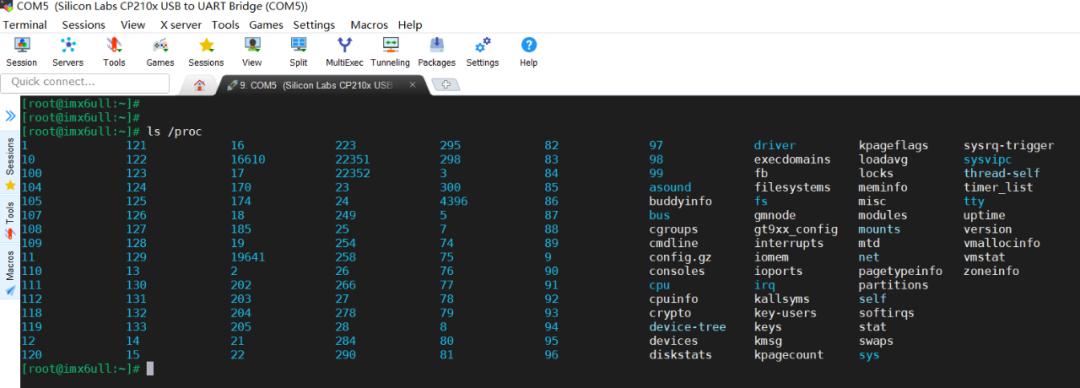The width and height of the screenshot is (1080, 388).
Task: Click 'partitions' in the terminal listing
Action: [893, 285]
